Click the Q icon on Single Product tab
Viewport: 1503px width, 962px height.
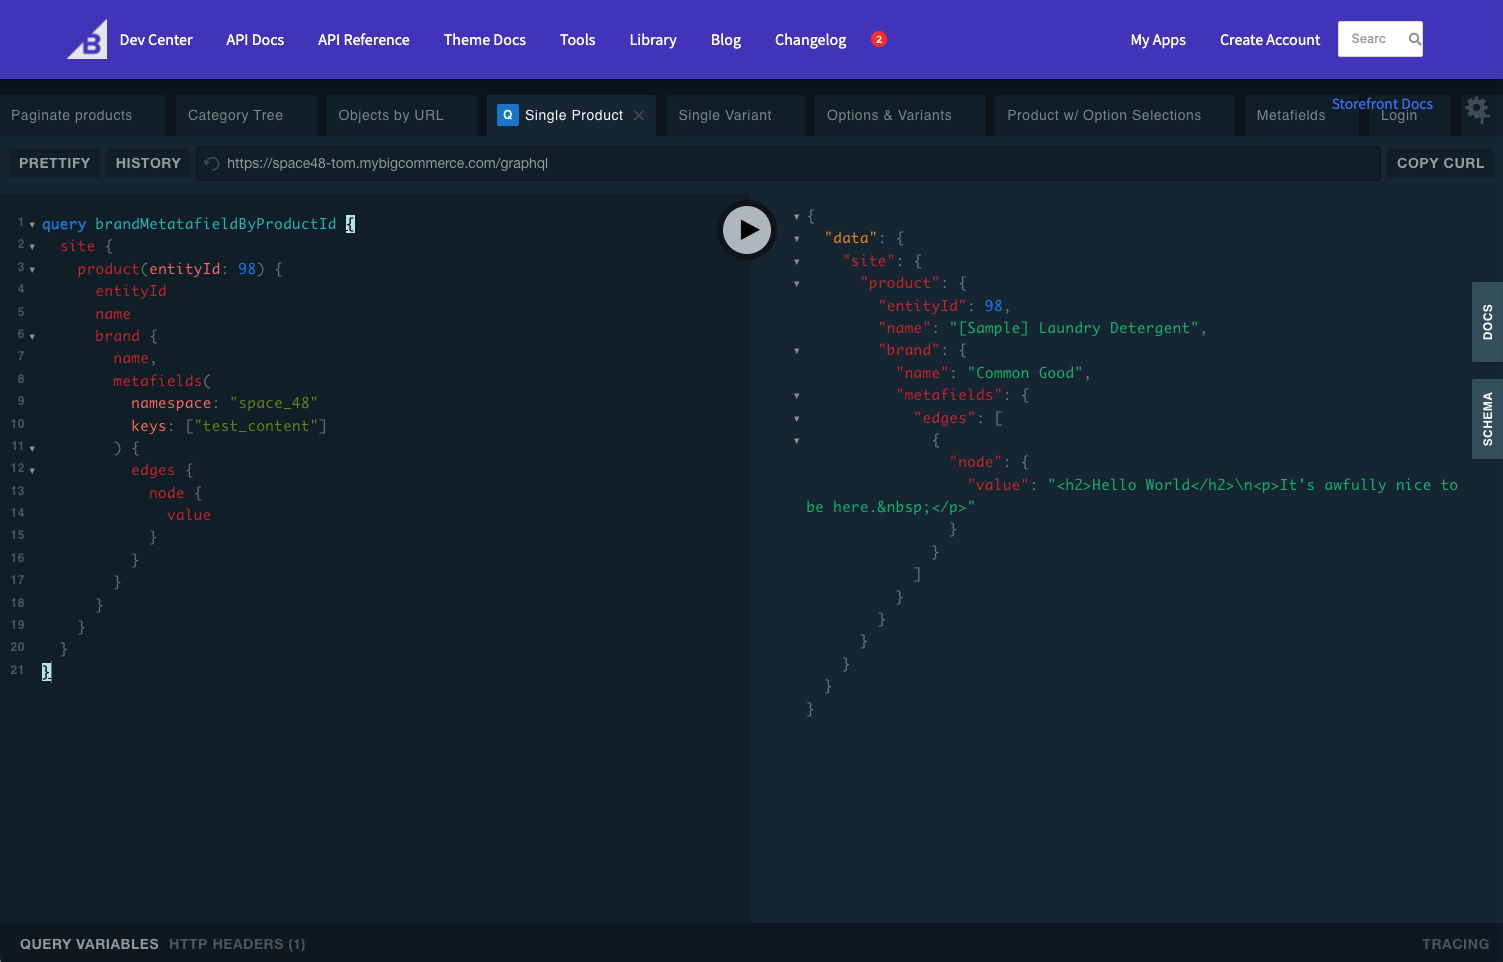[x=508, y=115]
